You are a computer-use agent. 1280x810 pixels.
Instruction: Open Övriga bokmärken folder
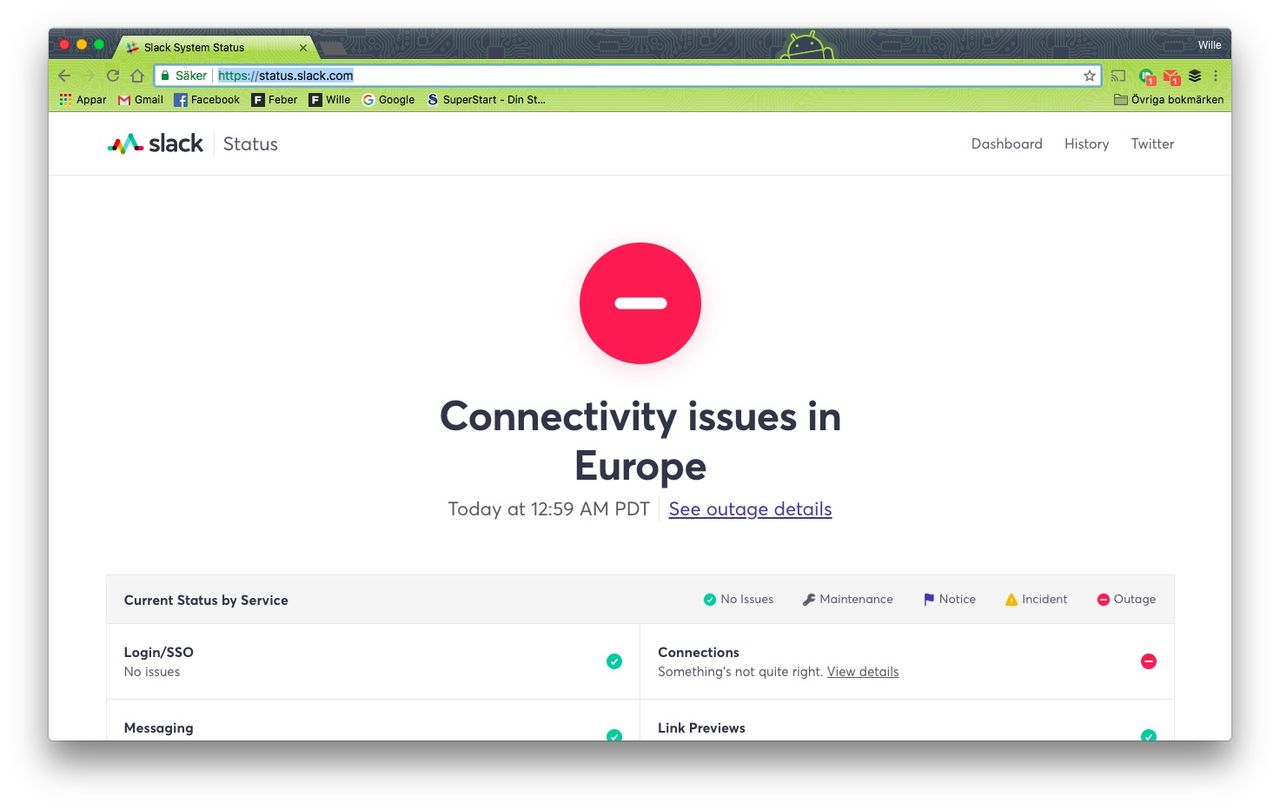(1169, 100)
